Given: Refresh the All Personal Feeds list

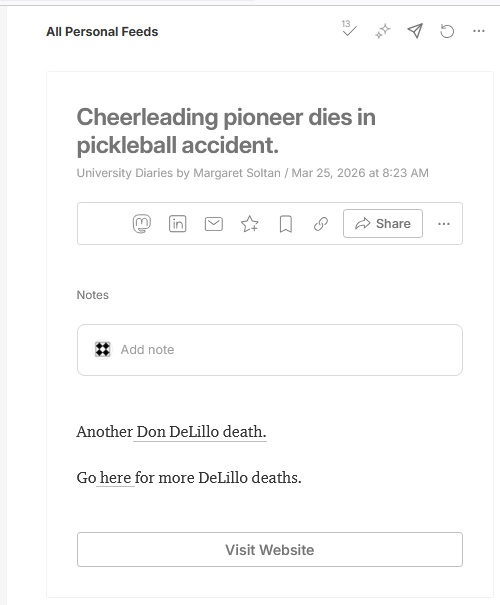Looking at the screenshot, I should pyautogui.click(x=447, y=31).
